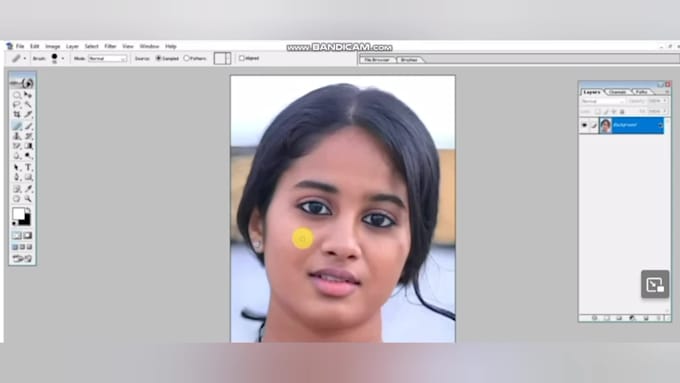680x383 pixels.
Task: Switch to the Paths tab
Action: click(641, 92)
